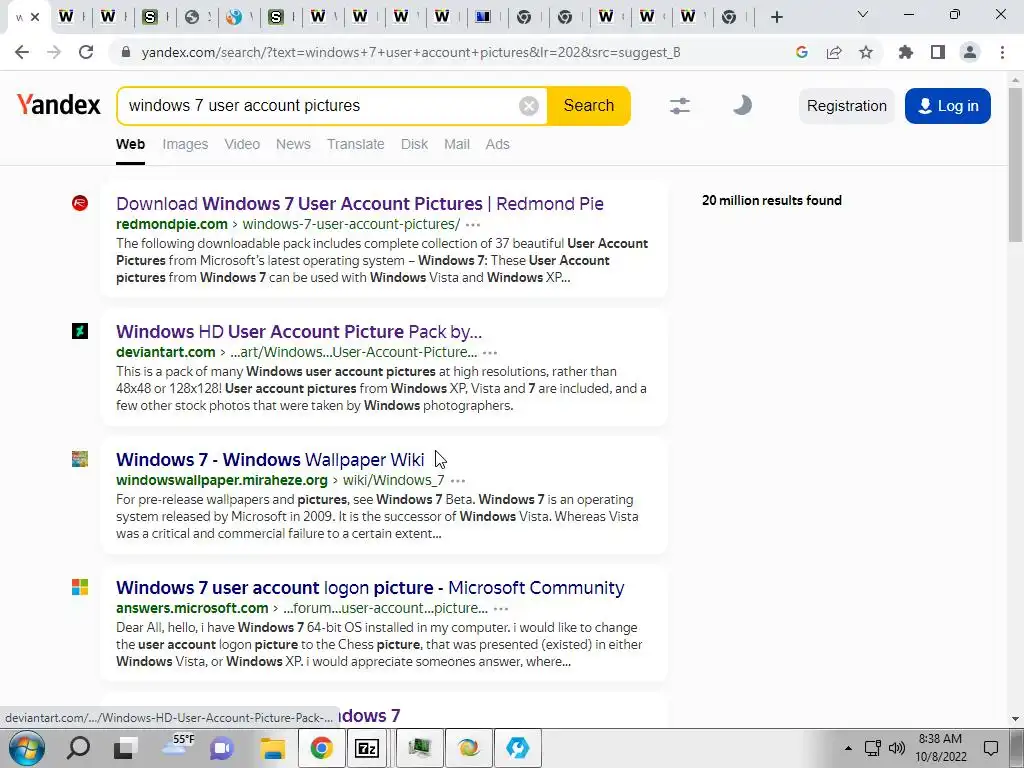
Task: Open the Ads tab
Action: (497, 144)
